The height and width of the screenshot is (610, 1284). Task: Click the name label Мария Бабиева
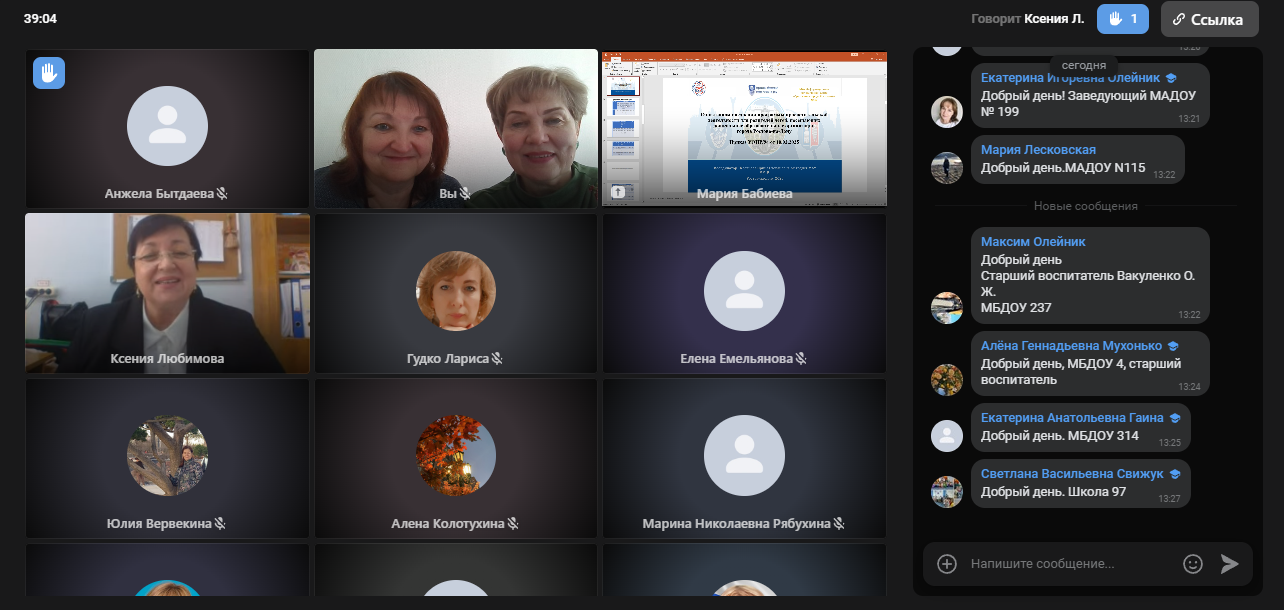click(x=744, y=194)
